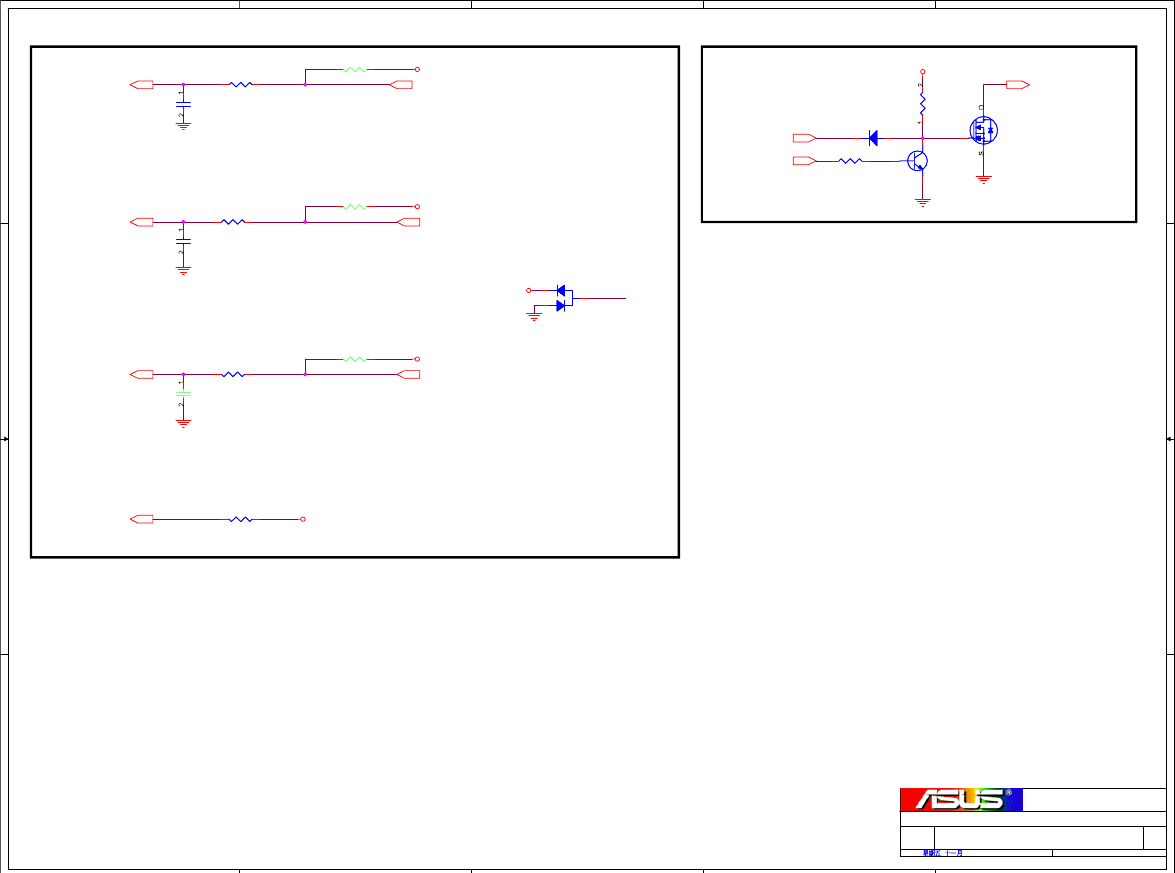Select the MOSFET transistor symbol
This screenshot has height=873, width=1175.
coord(983,130)
